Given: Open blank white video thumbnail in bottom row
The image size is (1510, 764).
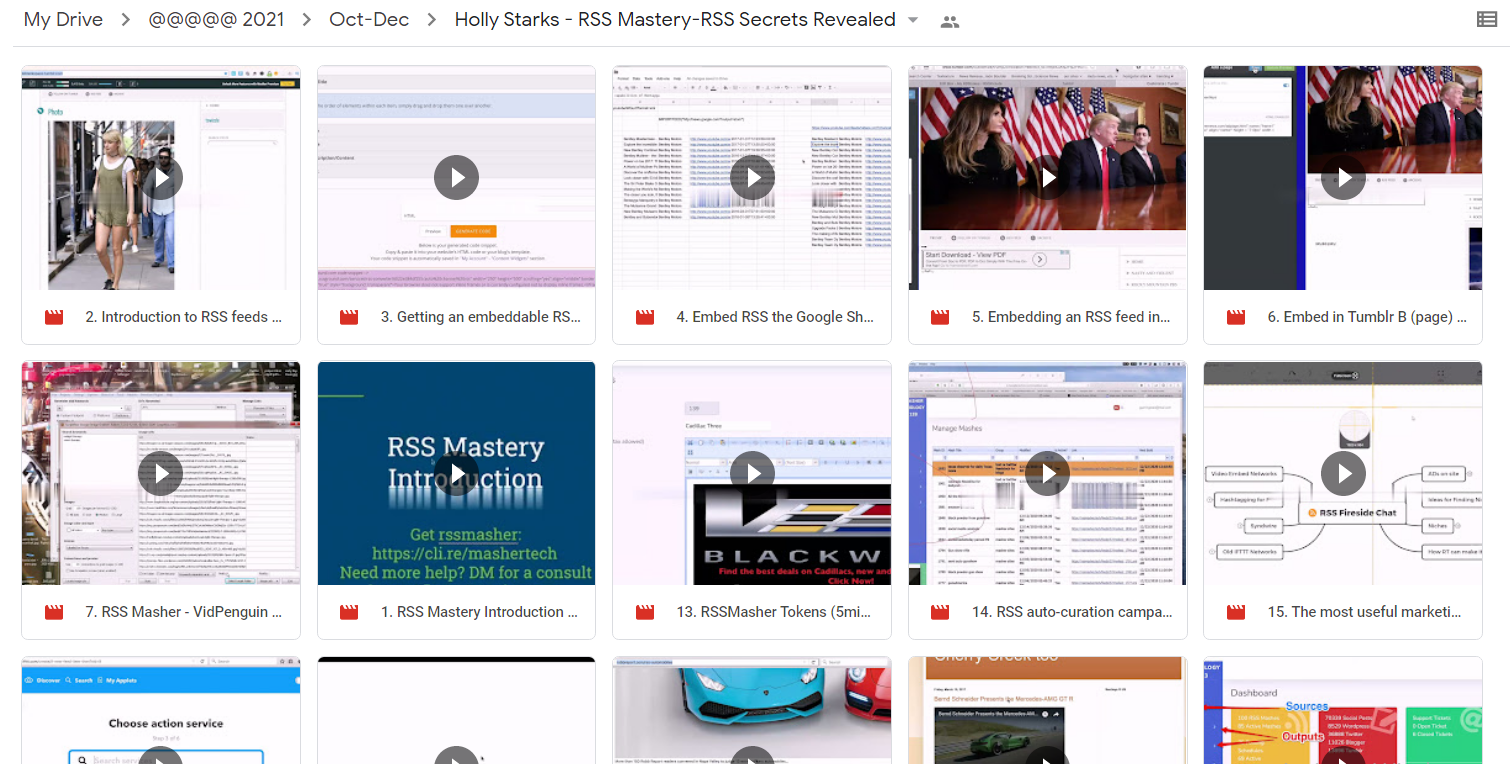Looking at the screenshot, I should 456,710.
